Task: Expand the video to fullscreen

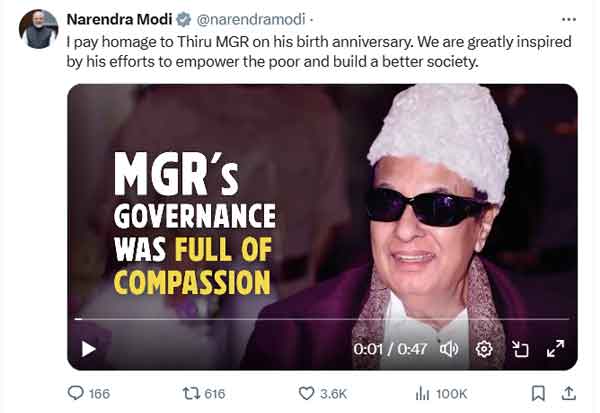Action: point(555,349)
